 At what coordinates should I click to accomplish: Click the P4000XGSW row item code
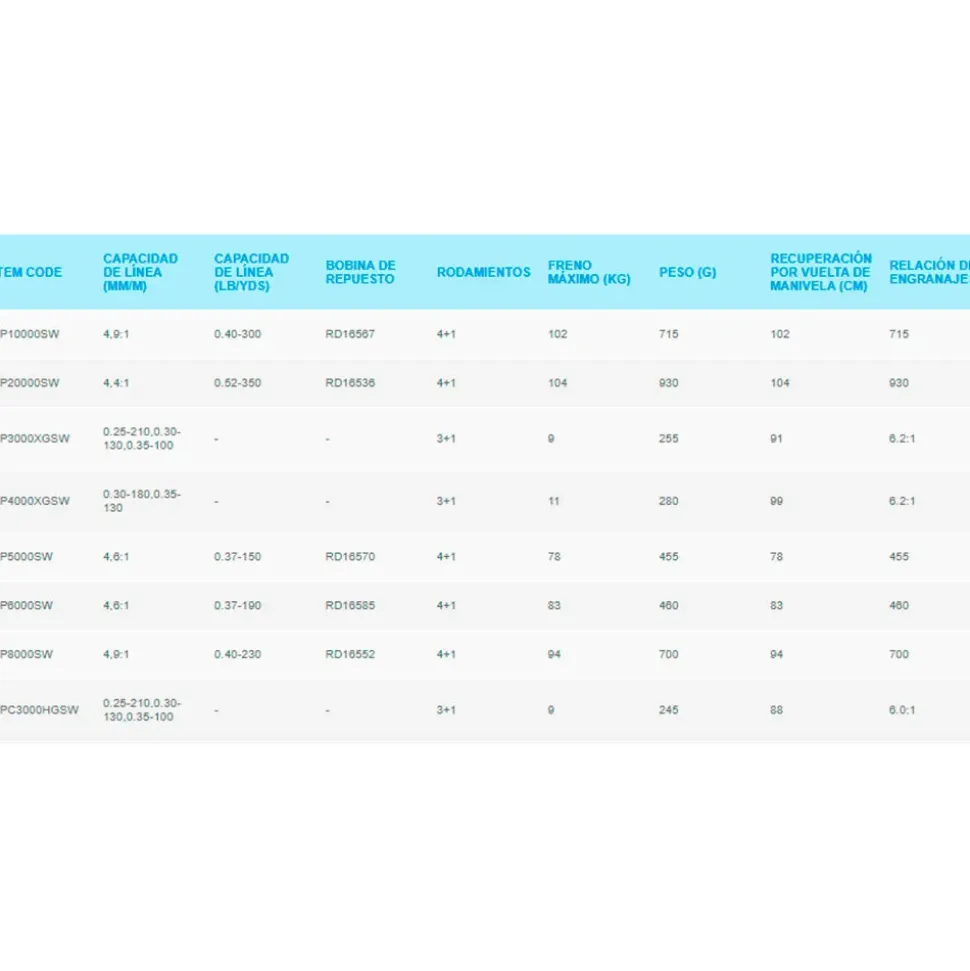(35, 501)
